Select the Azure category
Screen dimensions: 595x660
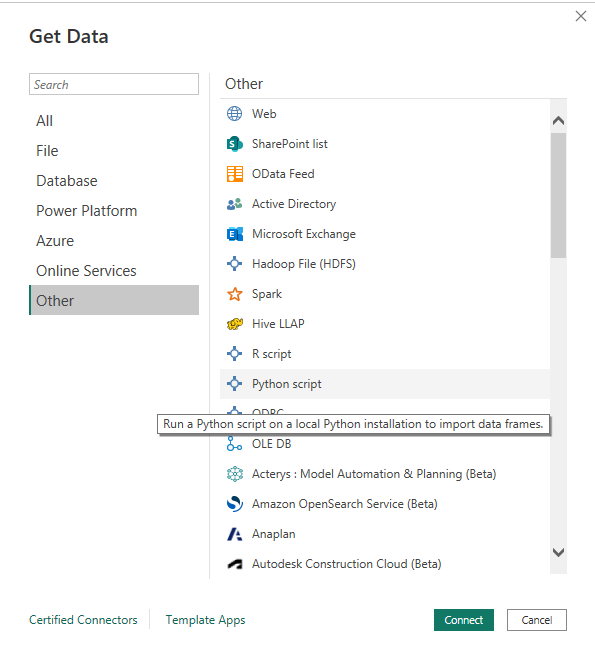pos(55,241)
